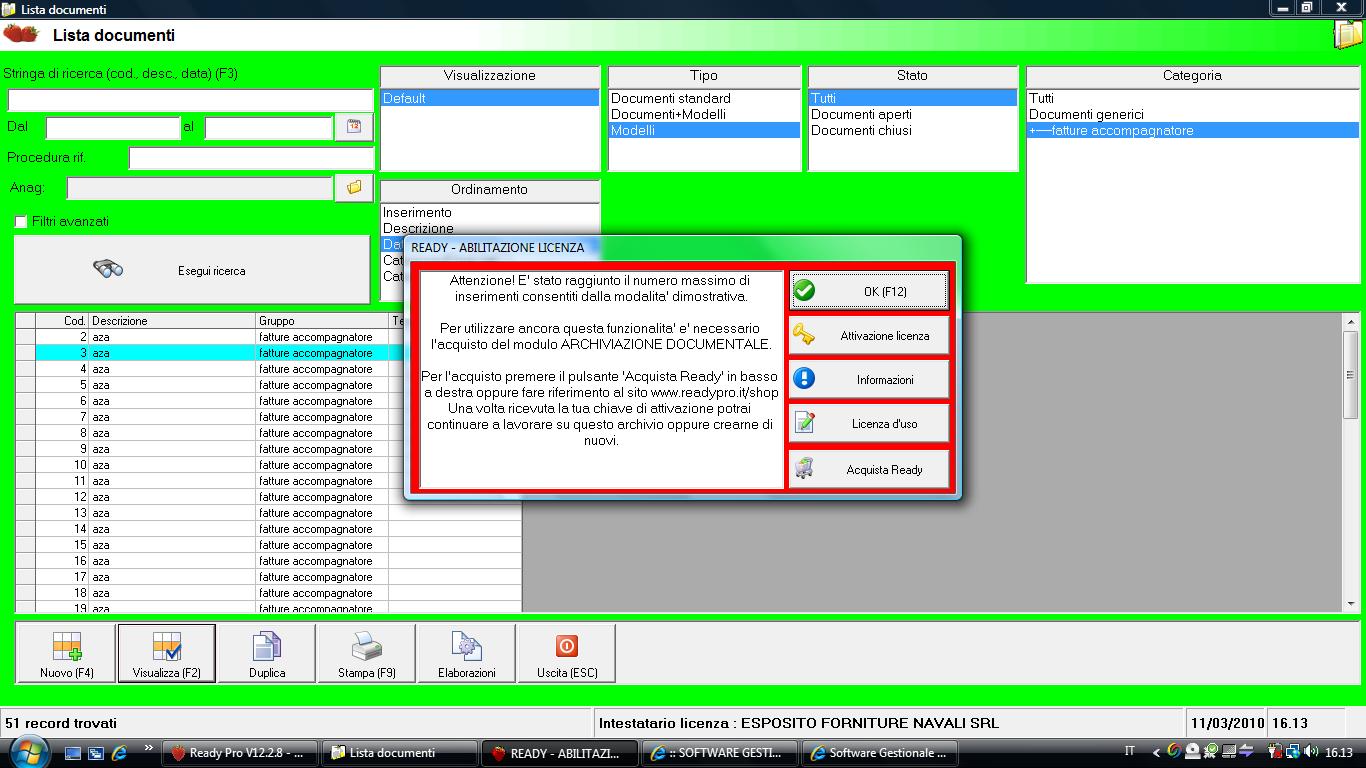This screenshot has height=768, width=1366.
Task: Open the Elaborazioni tools button
Action: click(467, 654)
